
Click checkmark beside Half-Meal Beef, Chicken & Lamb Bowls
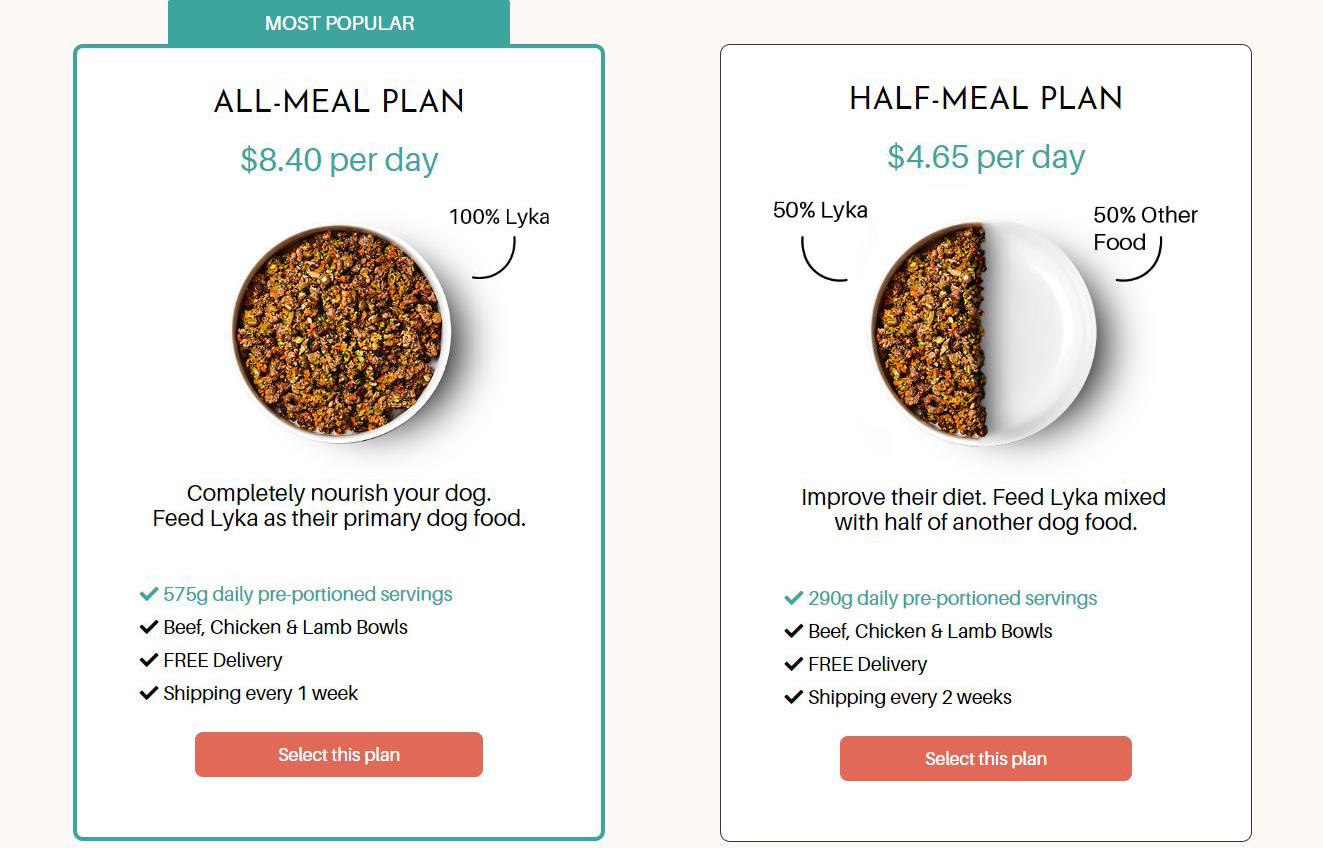(794, 632)
